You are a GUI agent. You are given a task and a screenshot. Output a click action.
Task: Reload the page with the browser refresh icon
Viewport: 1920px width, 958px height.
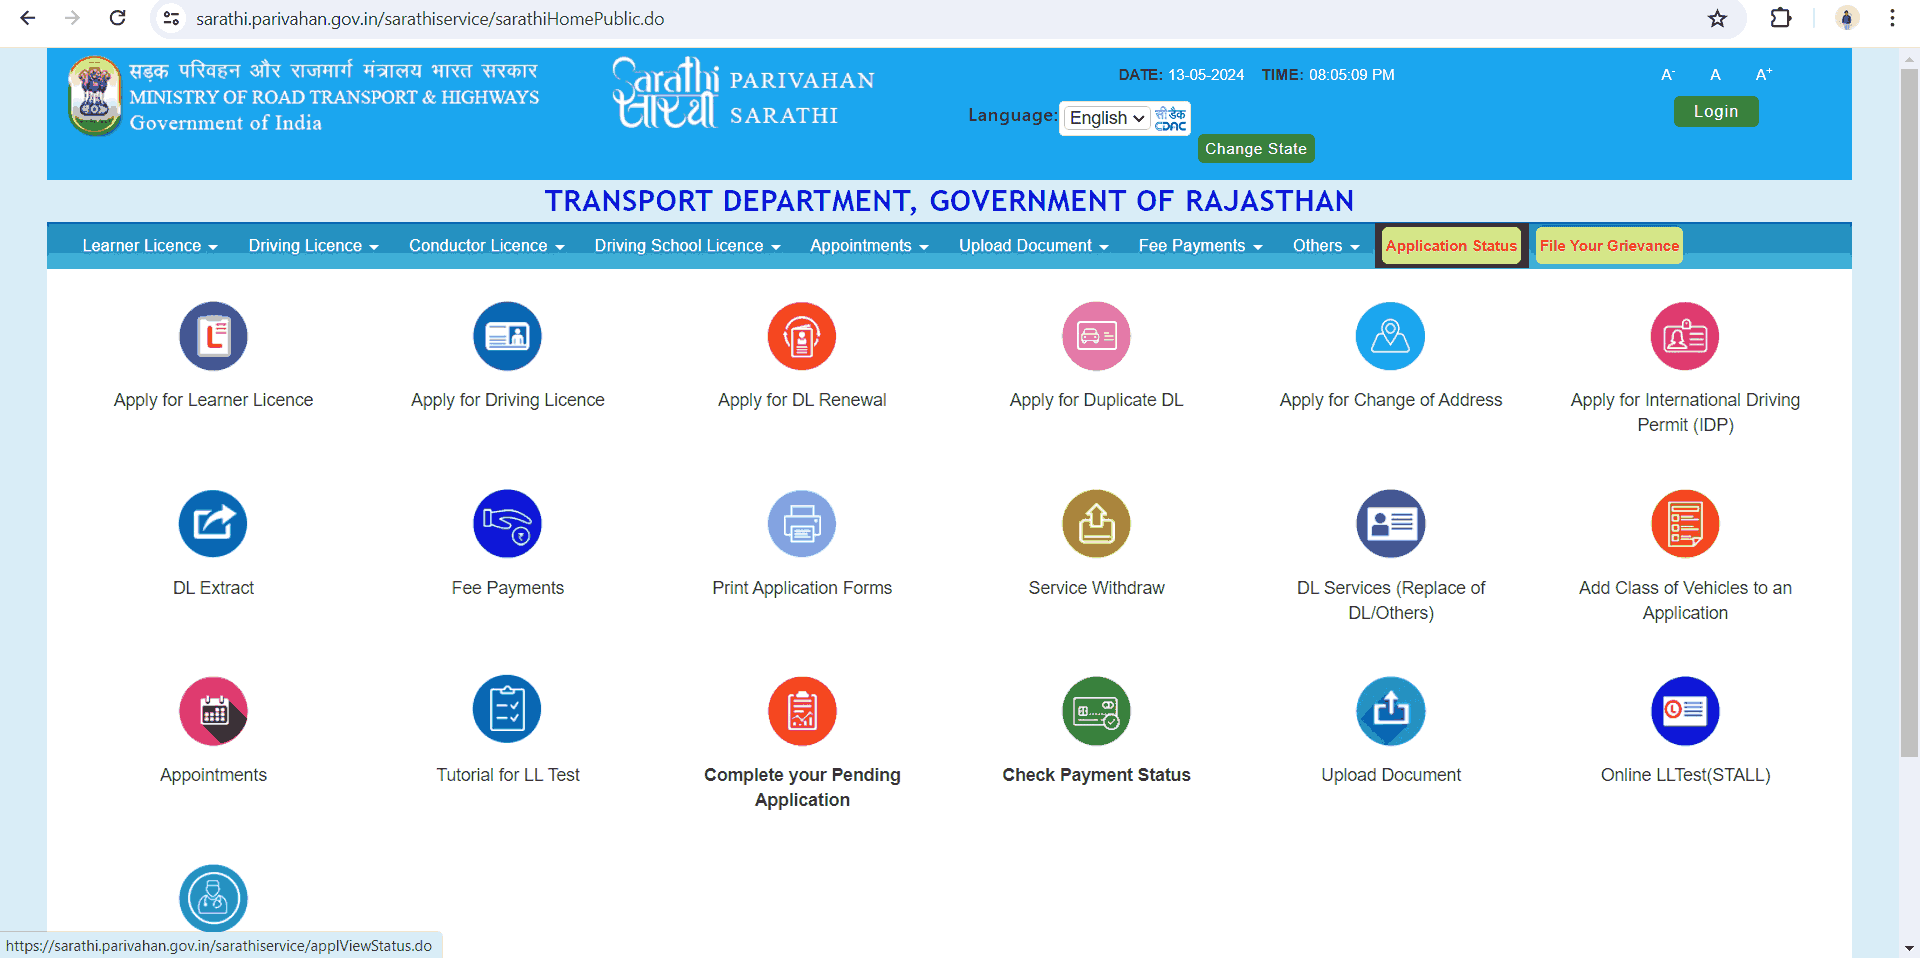tap(117, 18)
